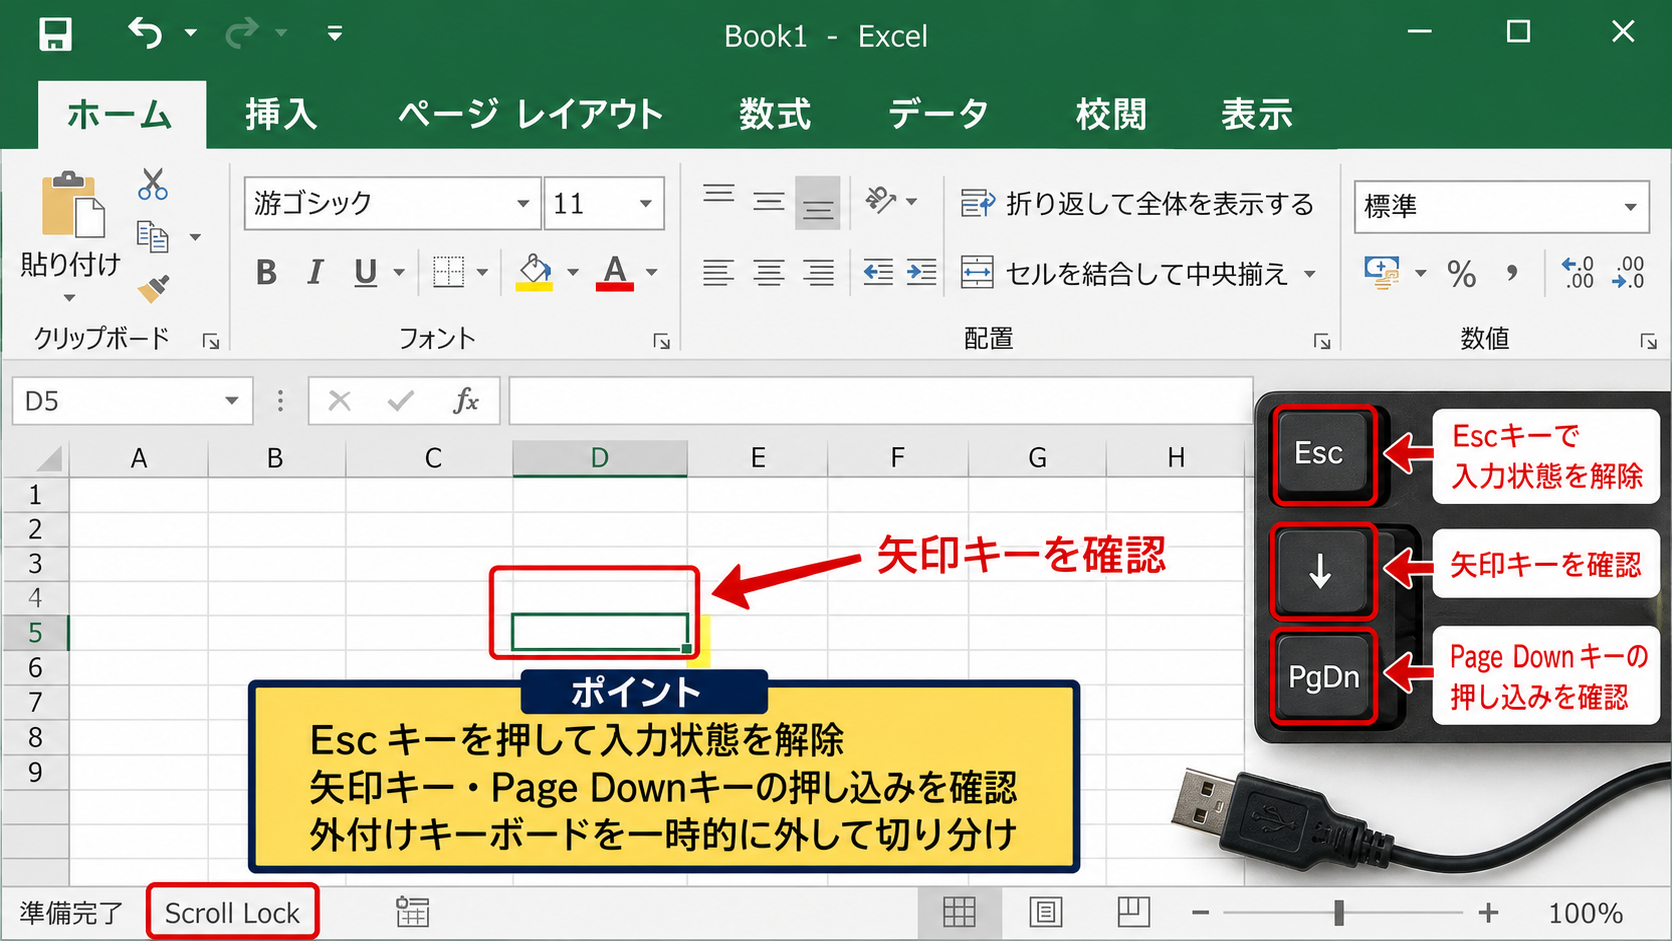Viewport: 1672px width, 941px height.
Task: Select all cells with corner triangle
Action: point(48,458)
